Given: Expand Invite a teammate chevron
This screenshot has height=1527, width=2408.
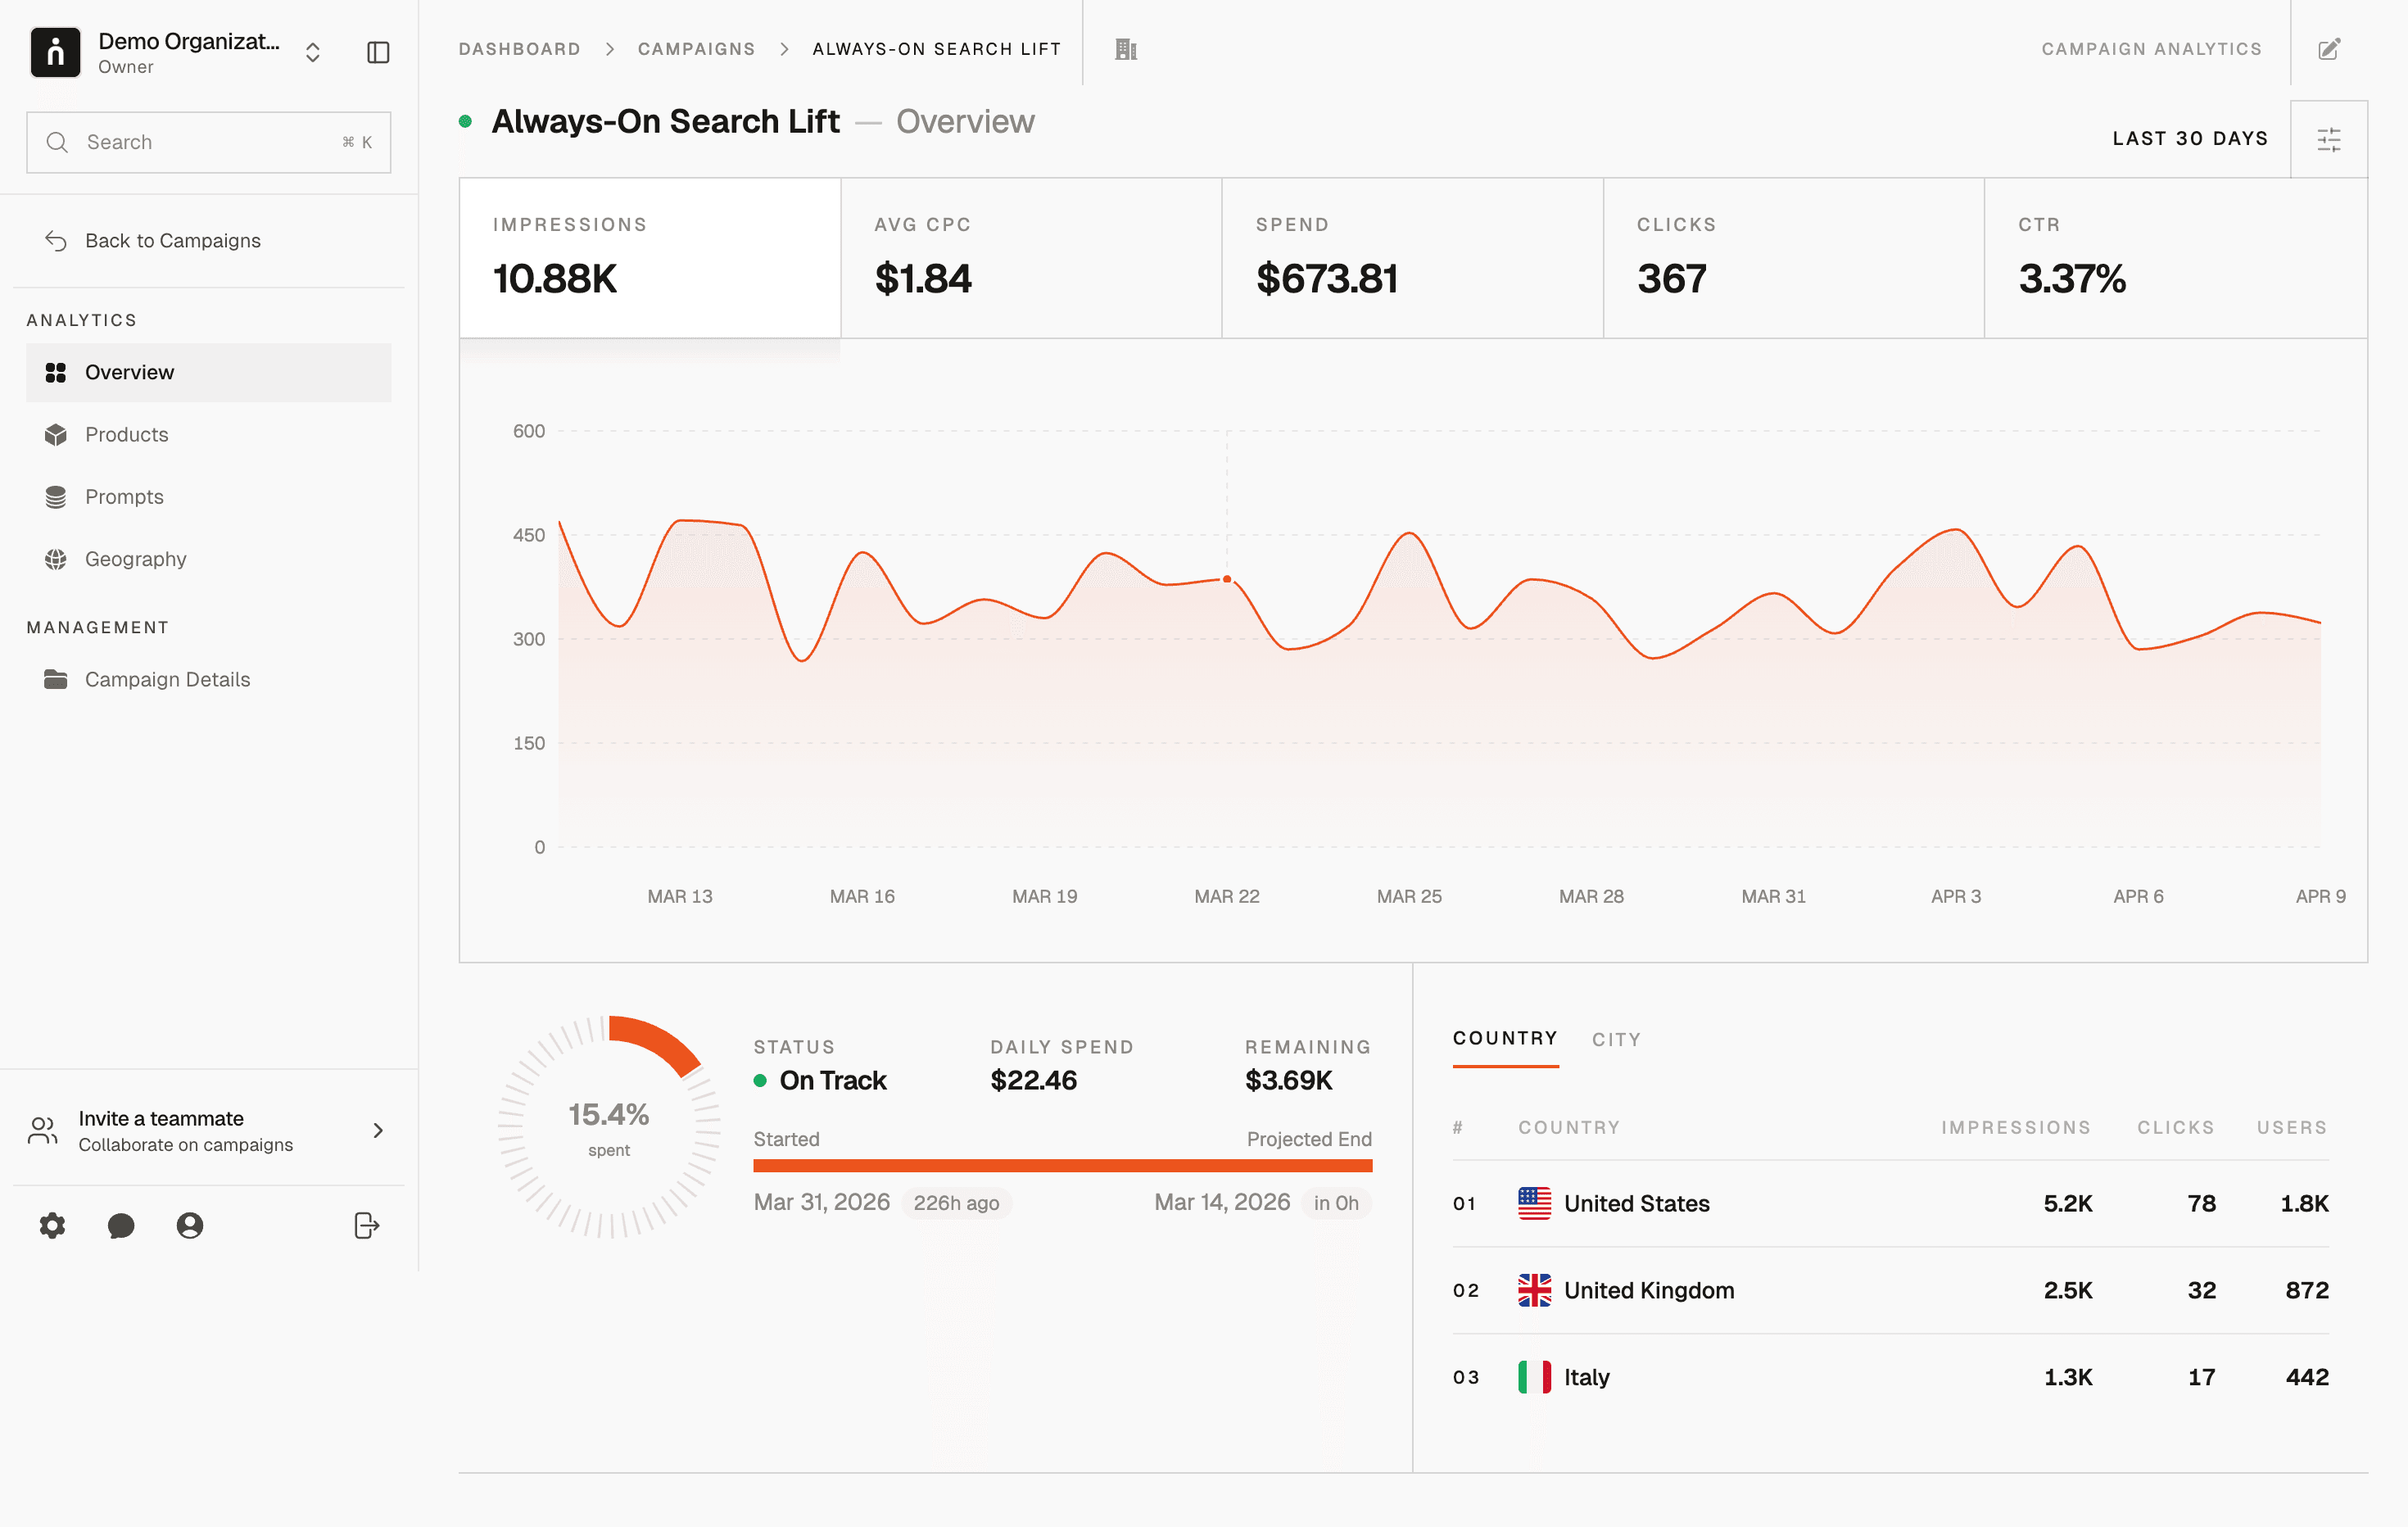Looking at the screenshot, I should pos(378,1130).
